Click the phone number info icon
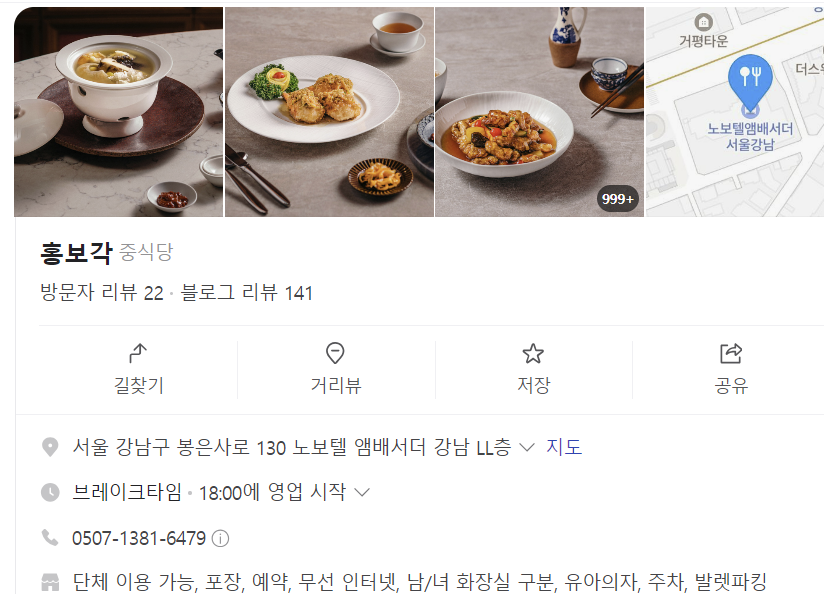The width and height of the screenshot is (824, 594). [220, 538]
